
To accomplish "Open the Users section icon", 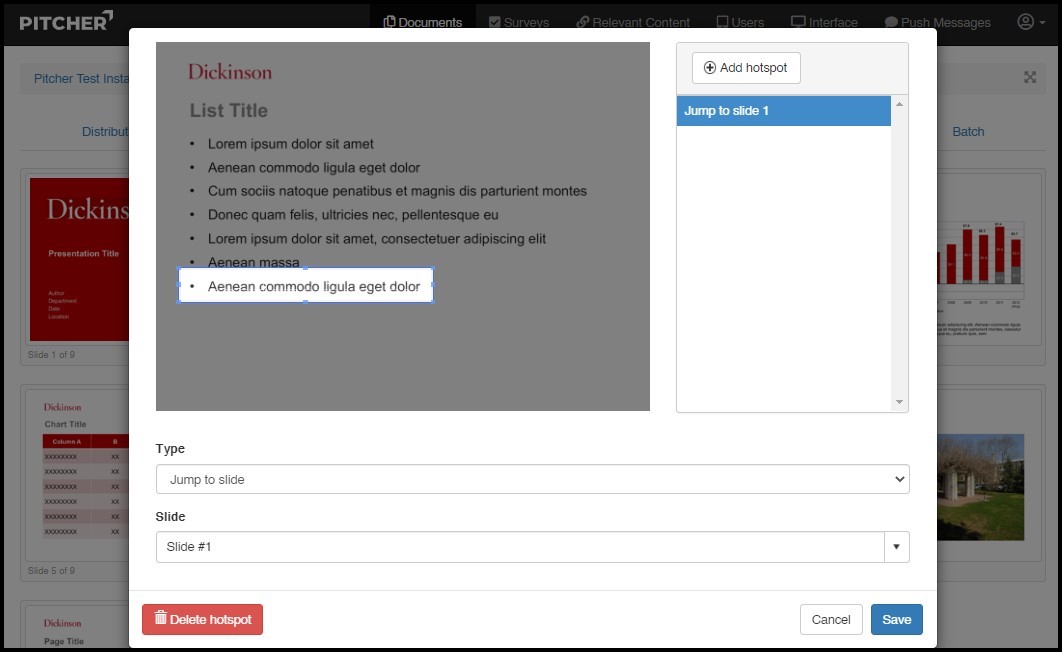I will click(722, 22).
